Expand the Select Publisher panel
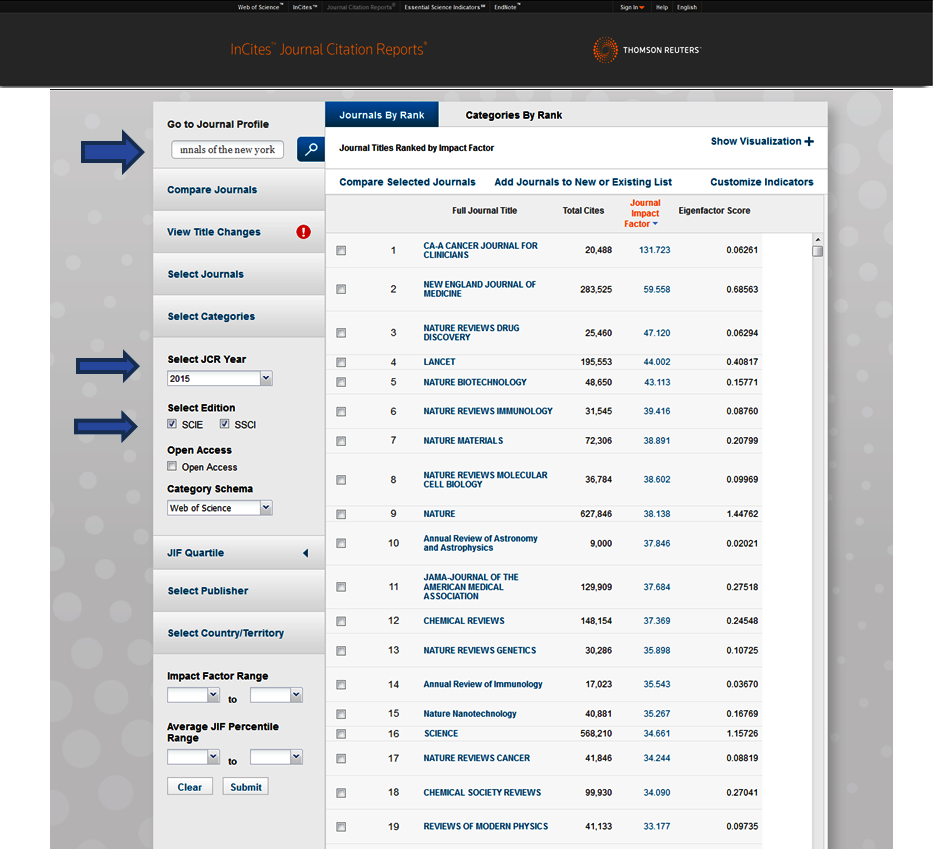Screen dimensions: 933x849 239,591
